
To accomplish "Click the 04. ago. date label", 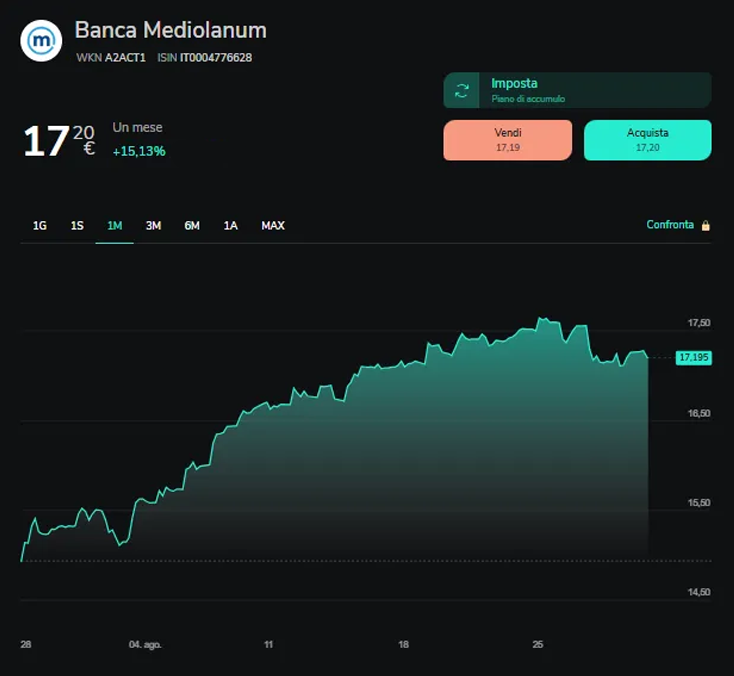I will pos(145,645).
